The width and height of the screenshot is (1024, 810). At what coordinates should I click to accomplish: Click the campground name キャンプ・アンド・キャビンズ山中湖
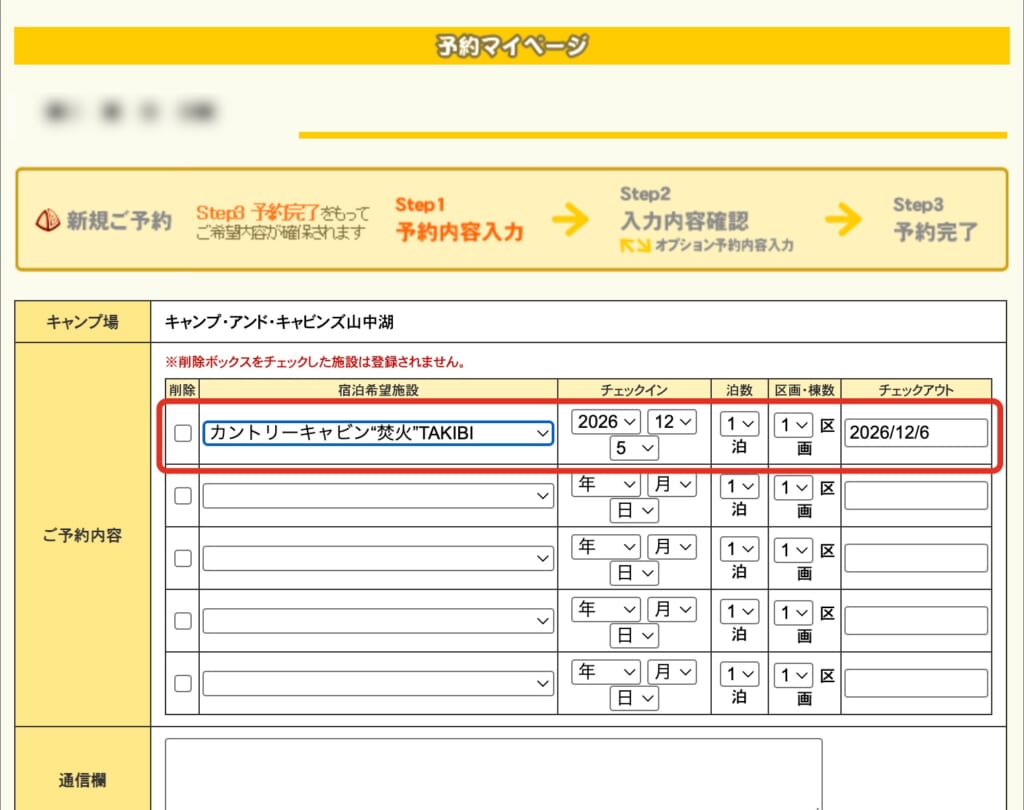pyautogui.click(x=279, y=322)
